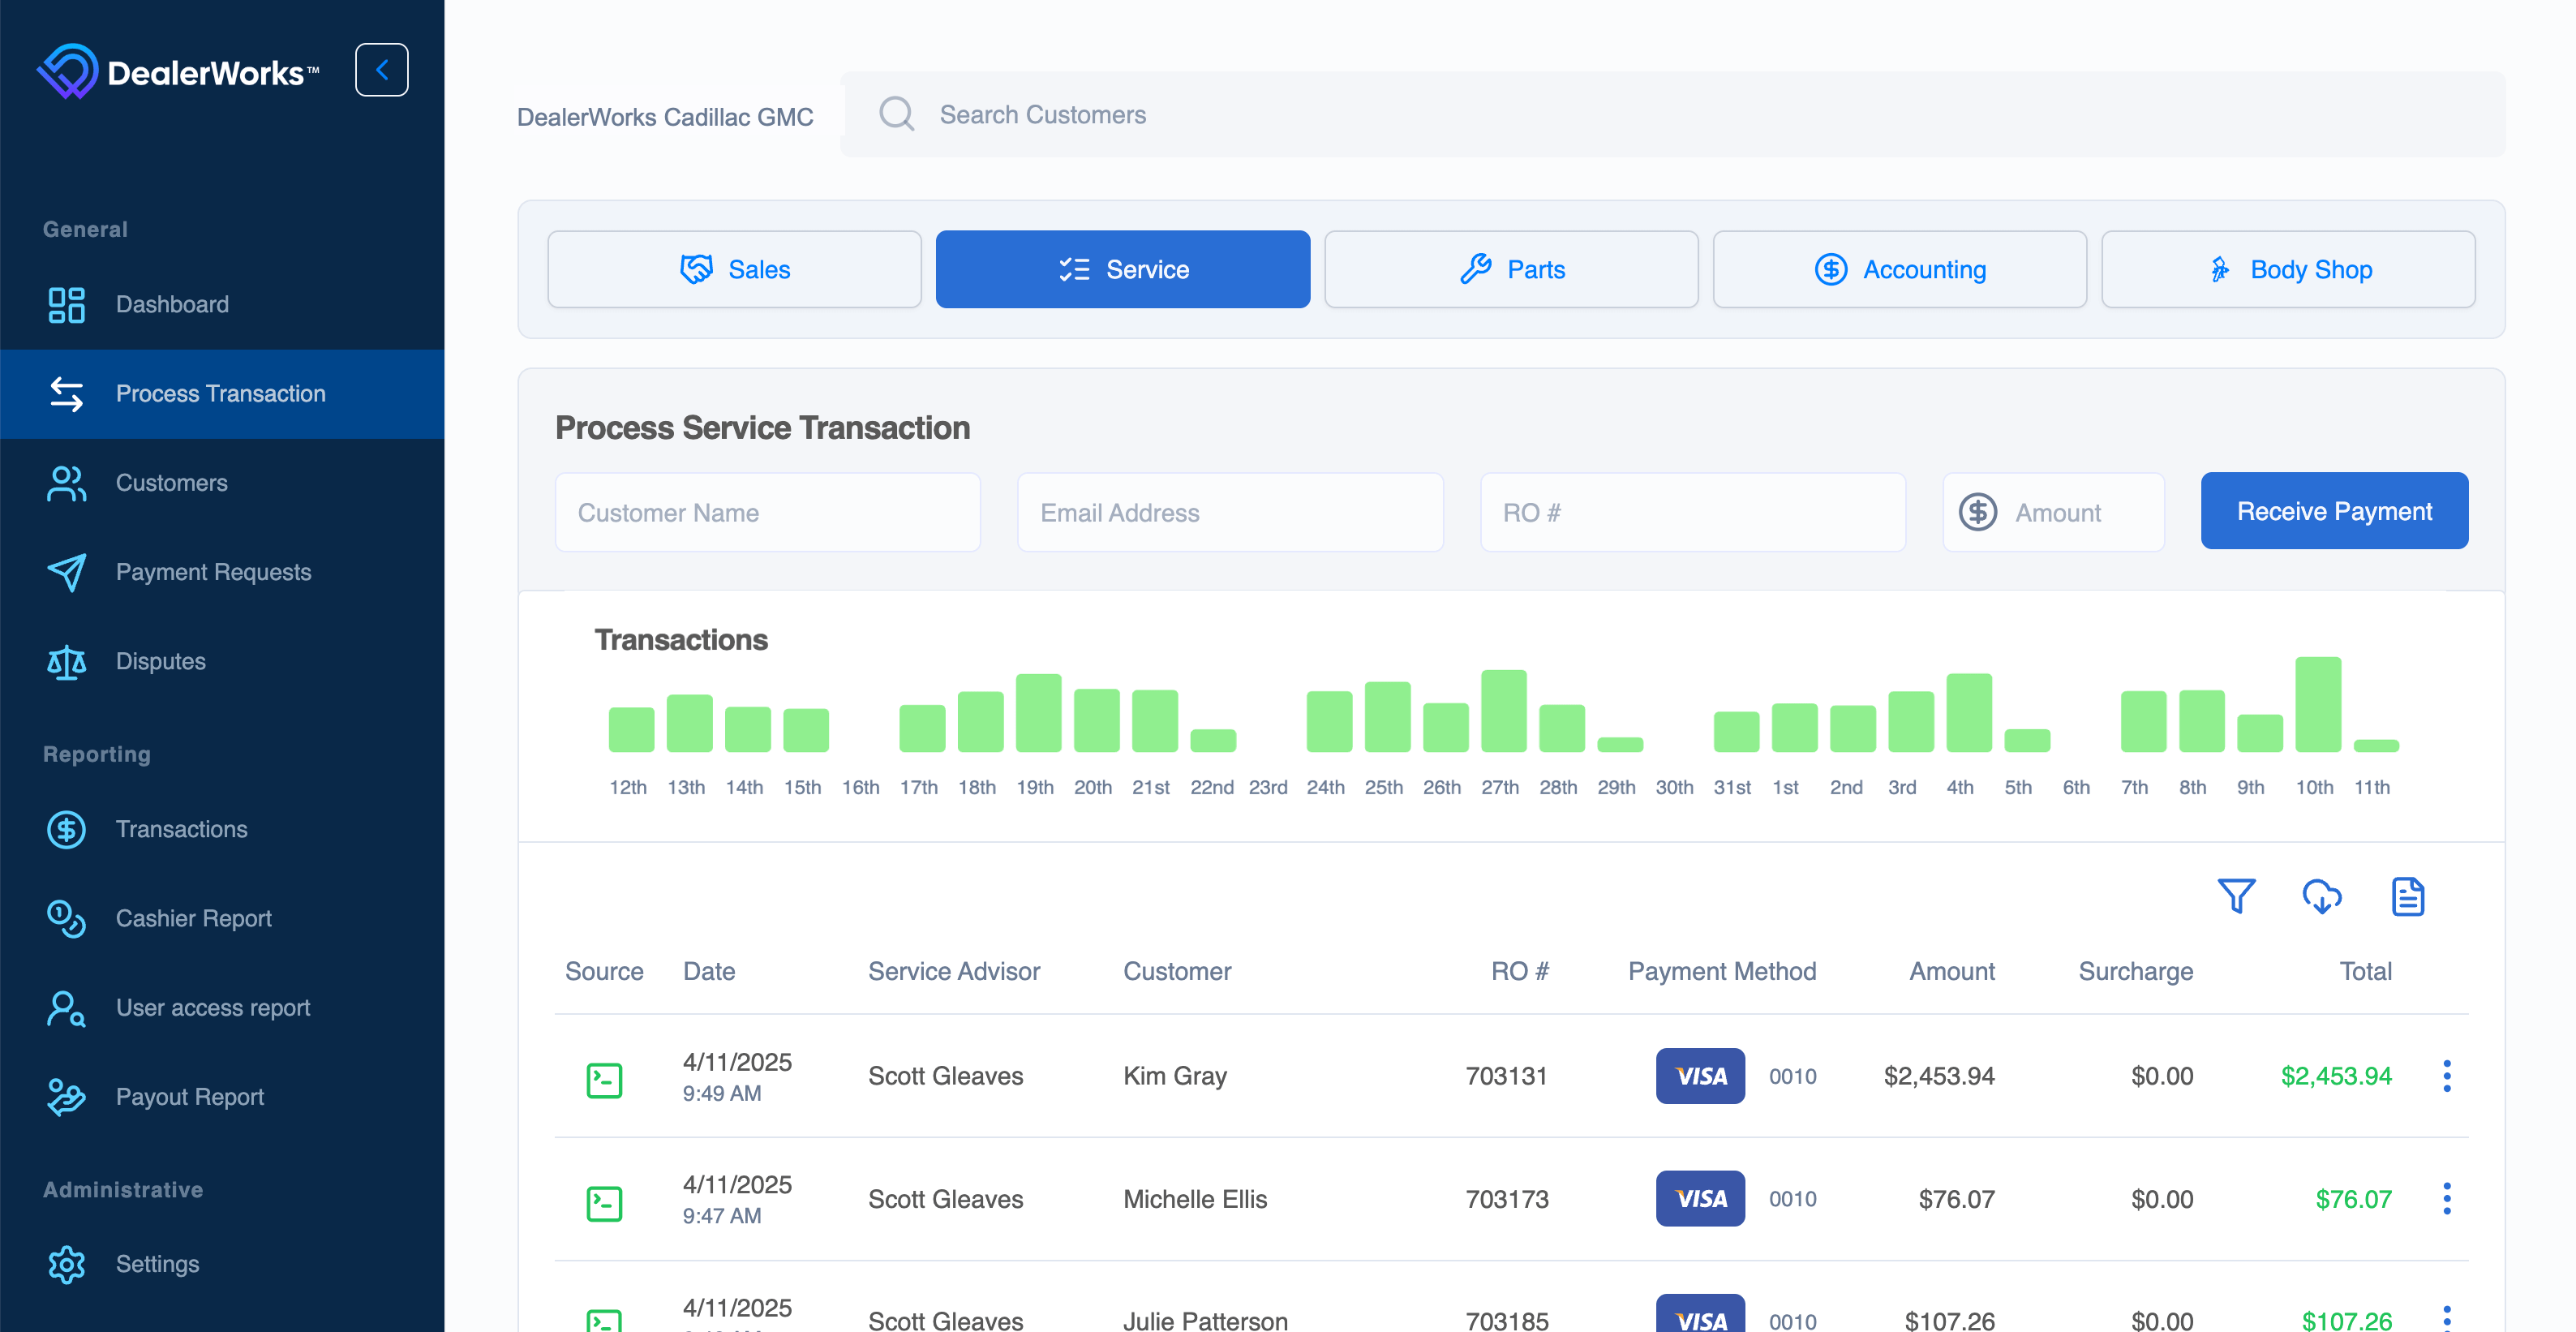Screen dimensions: 2576x1332
Task: Click the 10th bar in transactions chart
Action: 2317,704
